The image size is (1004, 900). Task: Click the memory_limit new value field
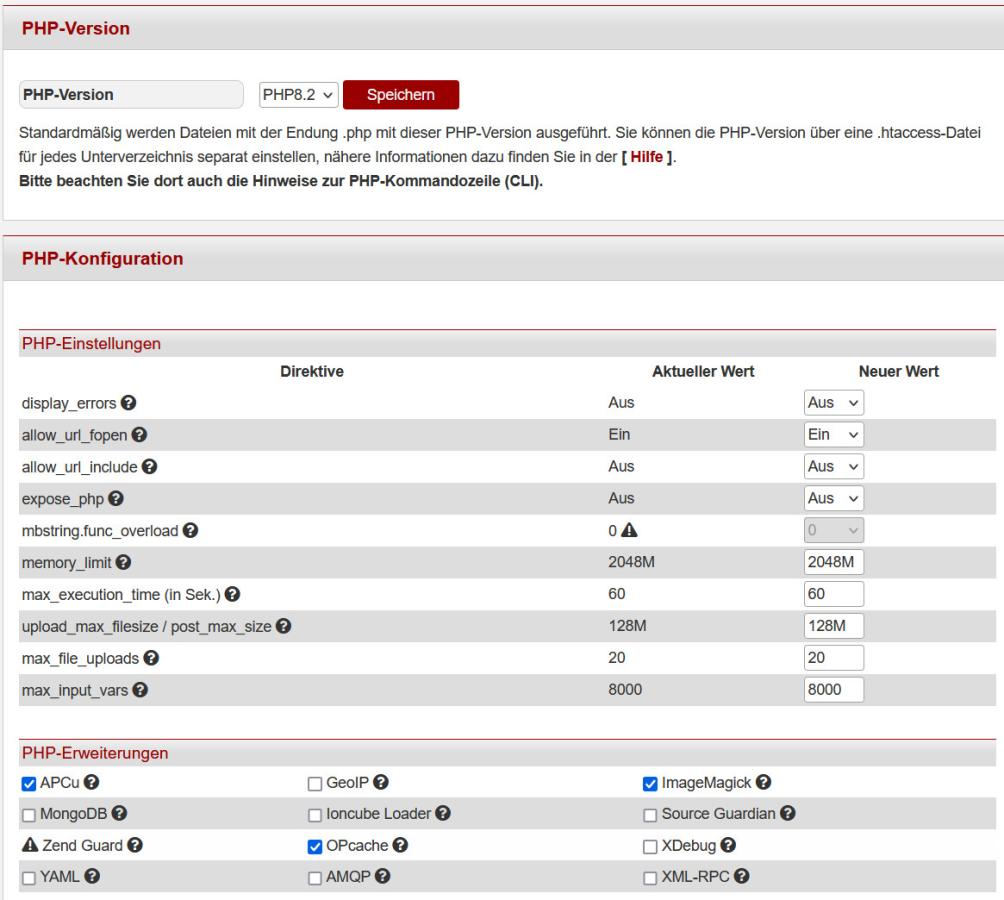[833, 563]
